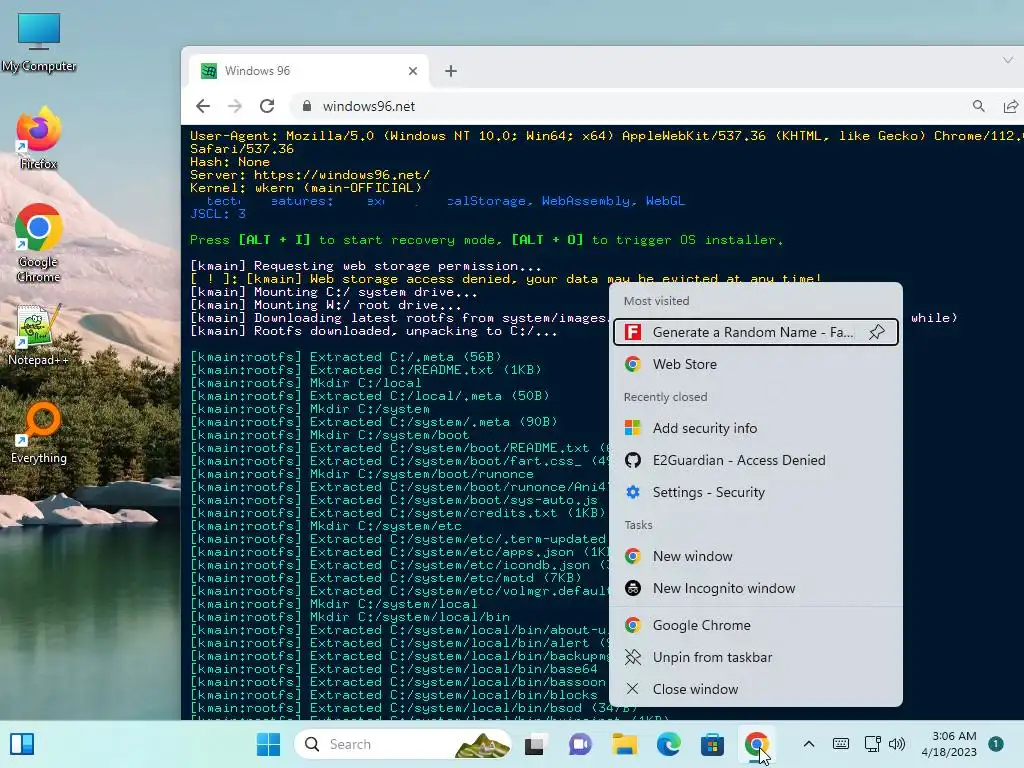This screenshot has height=768, width=1024.
Task: Pin Generate a Random Name to list
Action: click(876, 332)
